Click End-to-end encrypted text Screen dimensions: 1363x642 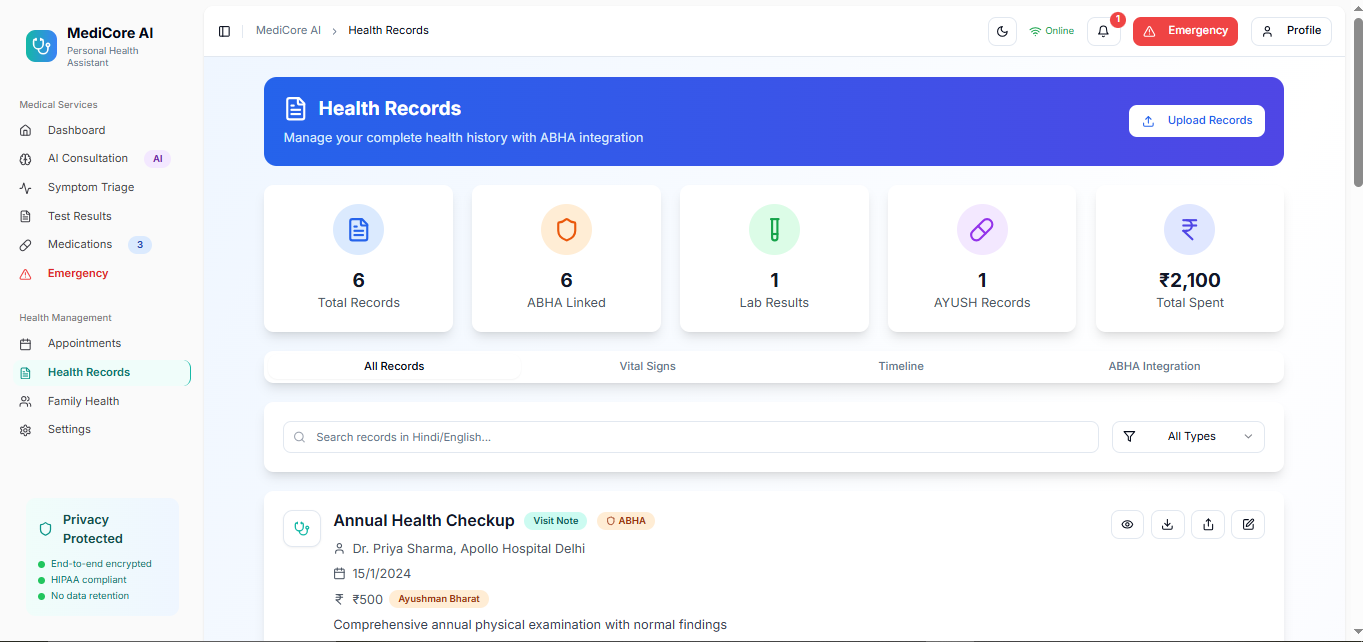pyautogui.click(x=101, y=564)
